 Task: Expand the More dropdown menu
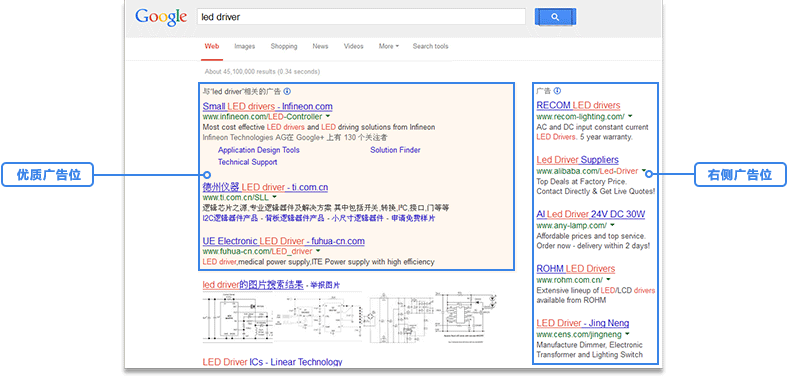(x=388, y=46)
